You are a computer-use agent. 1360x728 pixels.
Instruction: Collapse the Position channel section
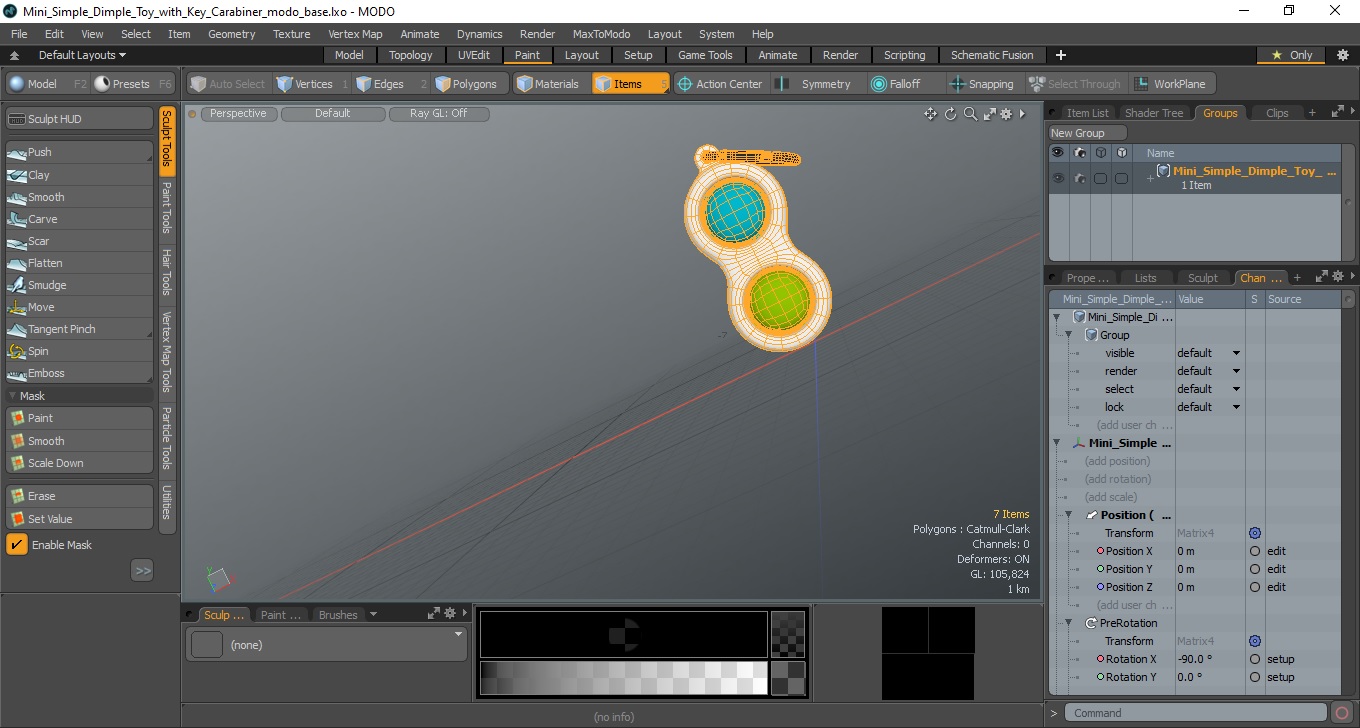coord(1068,515)
